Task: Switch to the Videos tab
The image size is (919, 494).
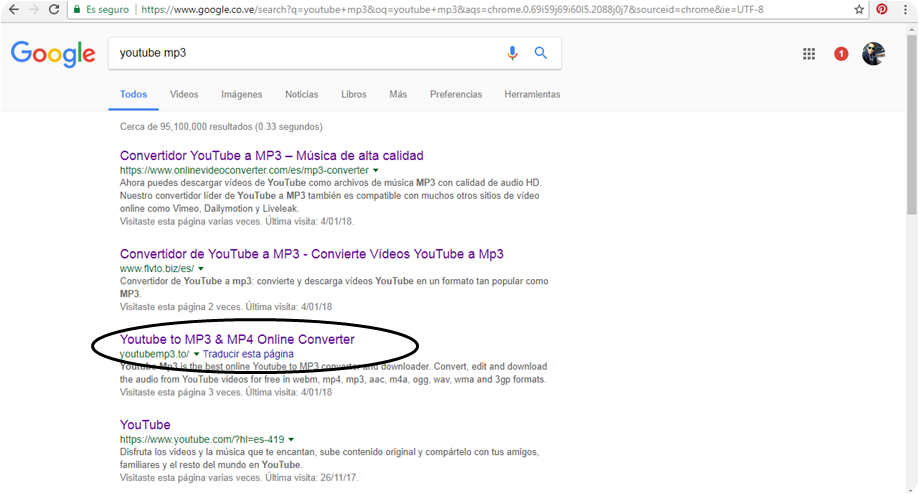Action: pyautogui.click(x=184, y=94)
